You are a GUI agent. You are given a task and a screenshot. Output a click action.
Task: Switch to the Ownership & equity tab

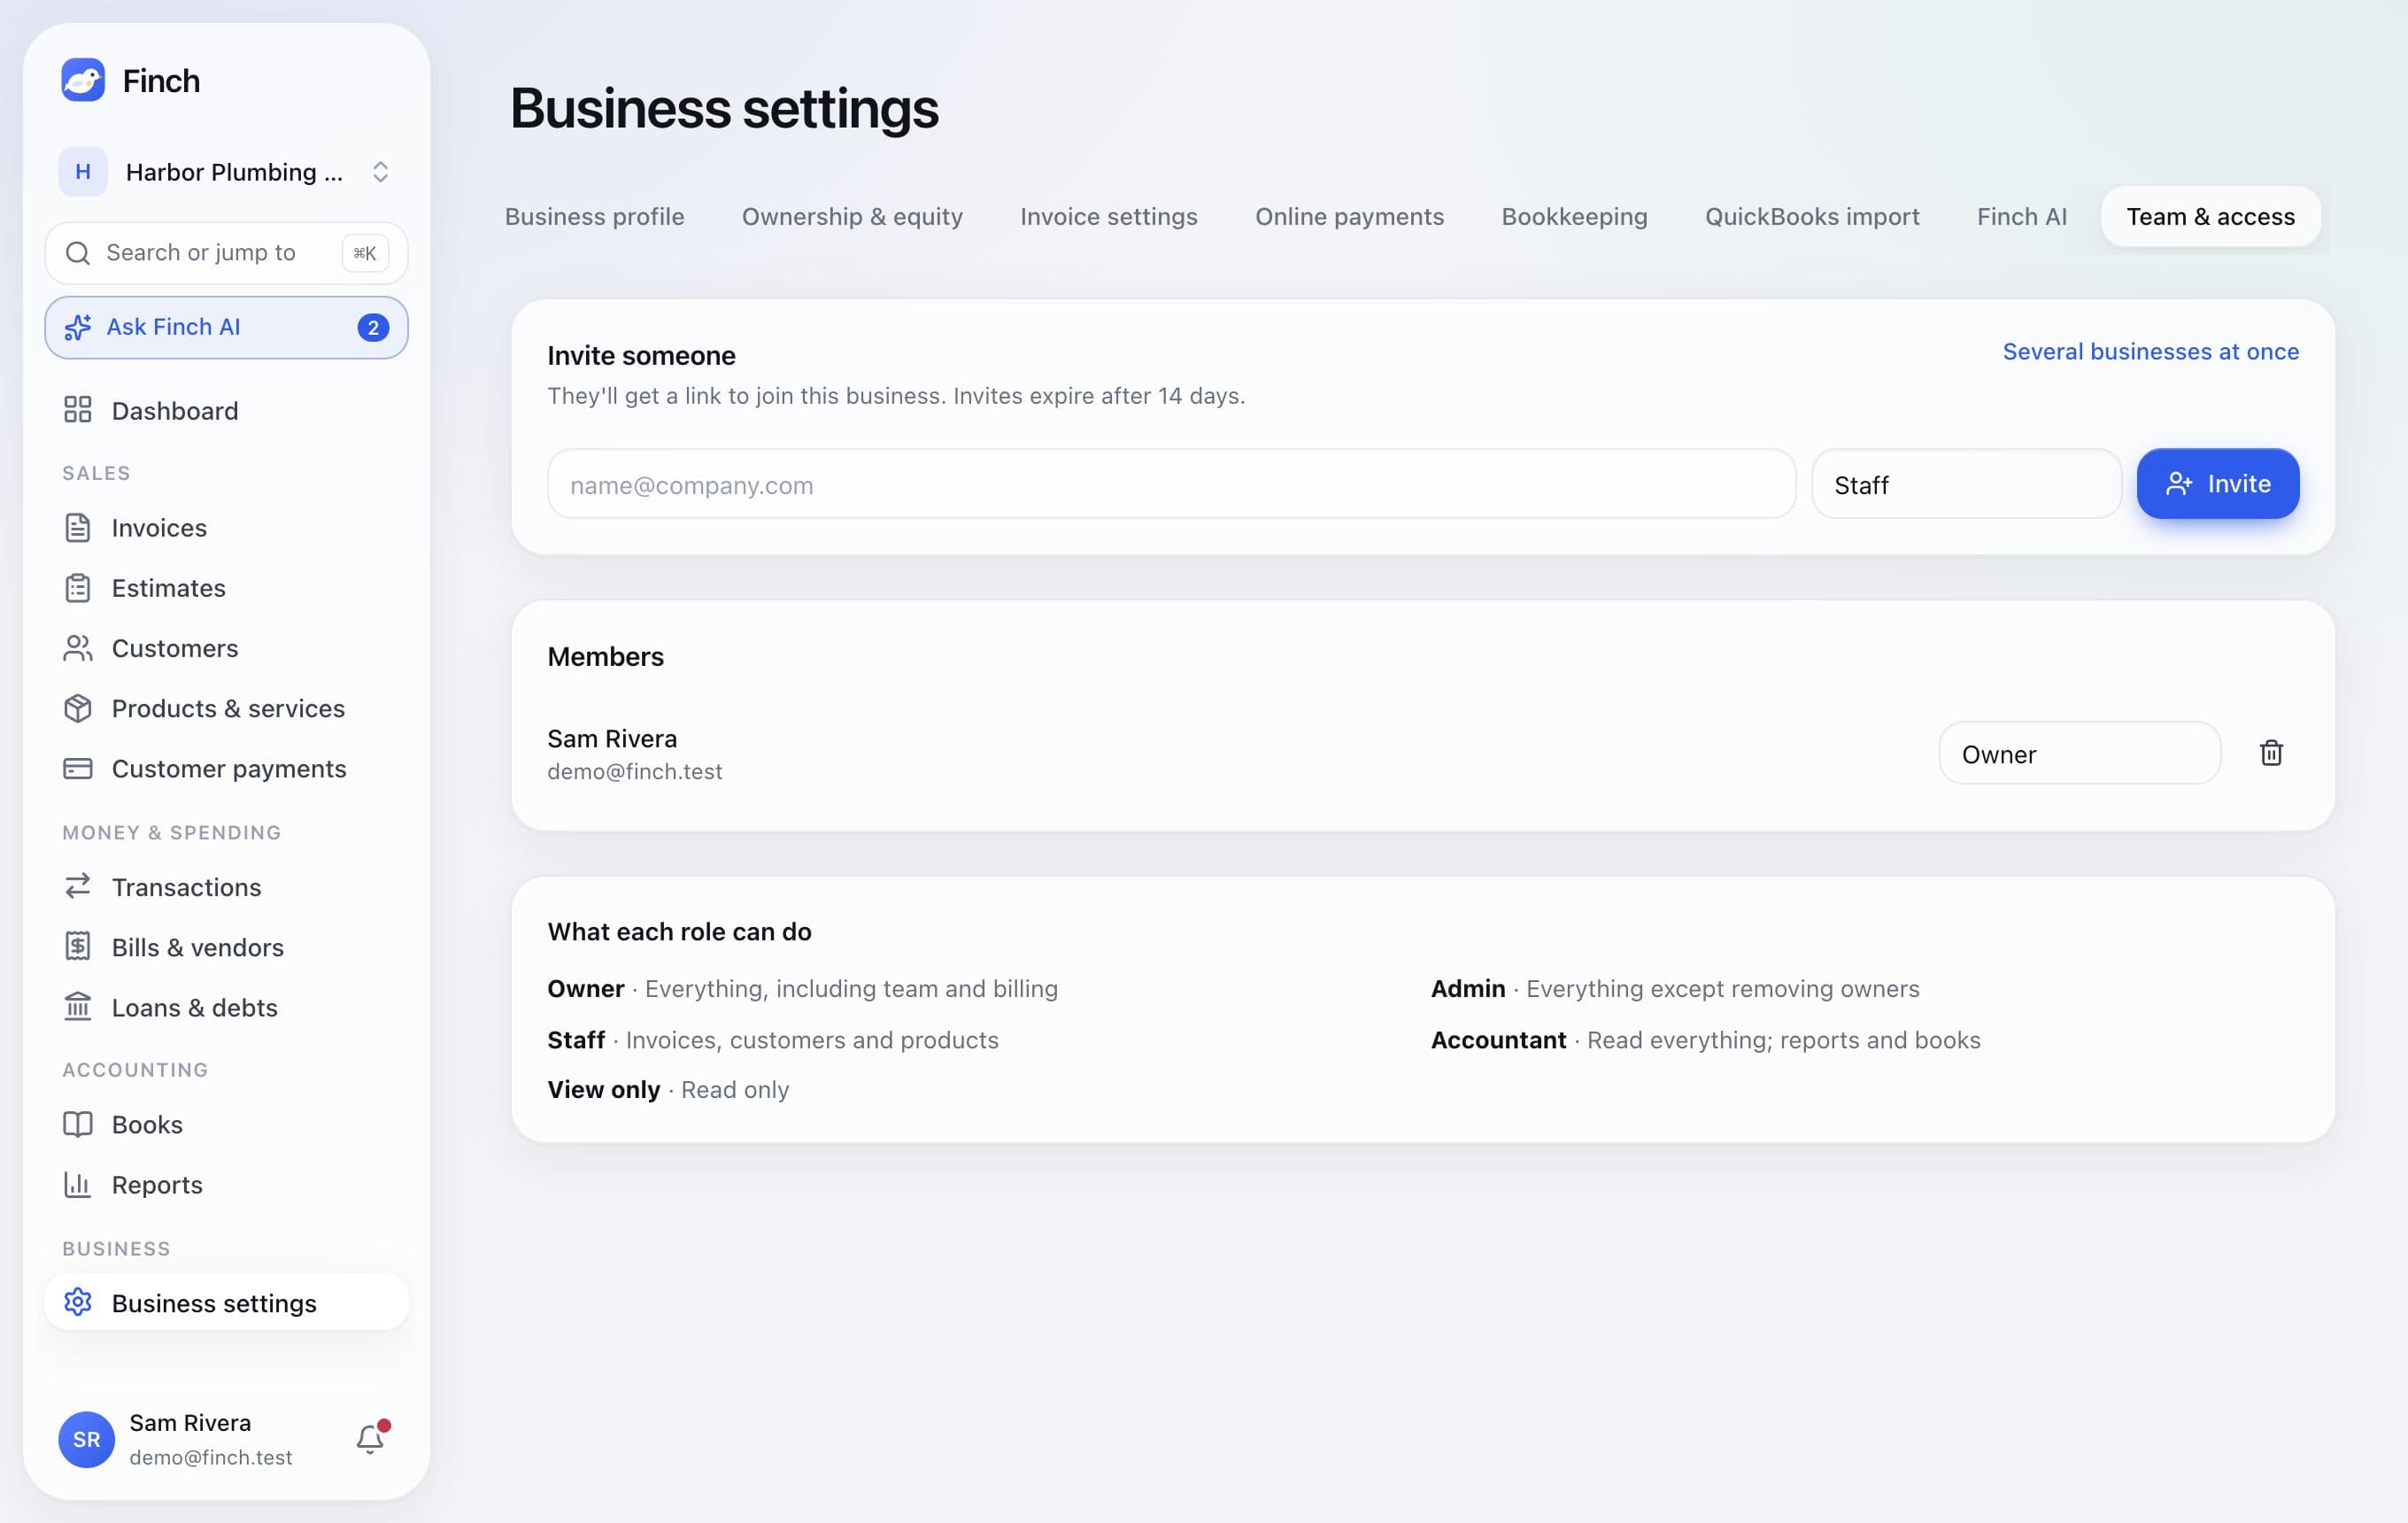tap(852, 216)
